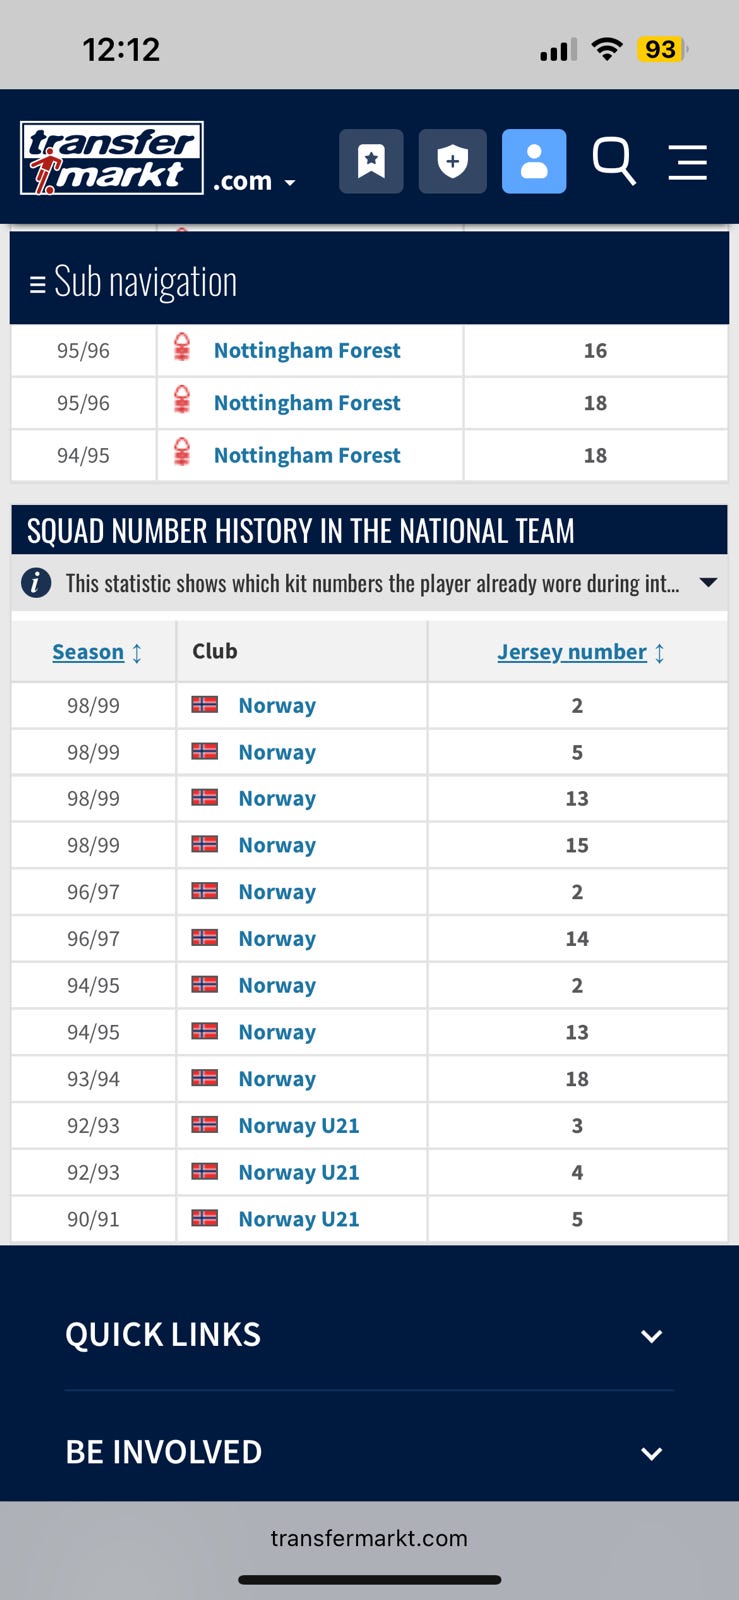Open the user profile icon
The image size is (739, 1600).
[534, 161]
